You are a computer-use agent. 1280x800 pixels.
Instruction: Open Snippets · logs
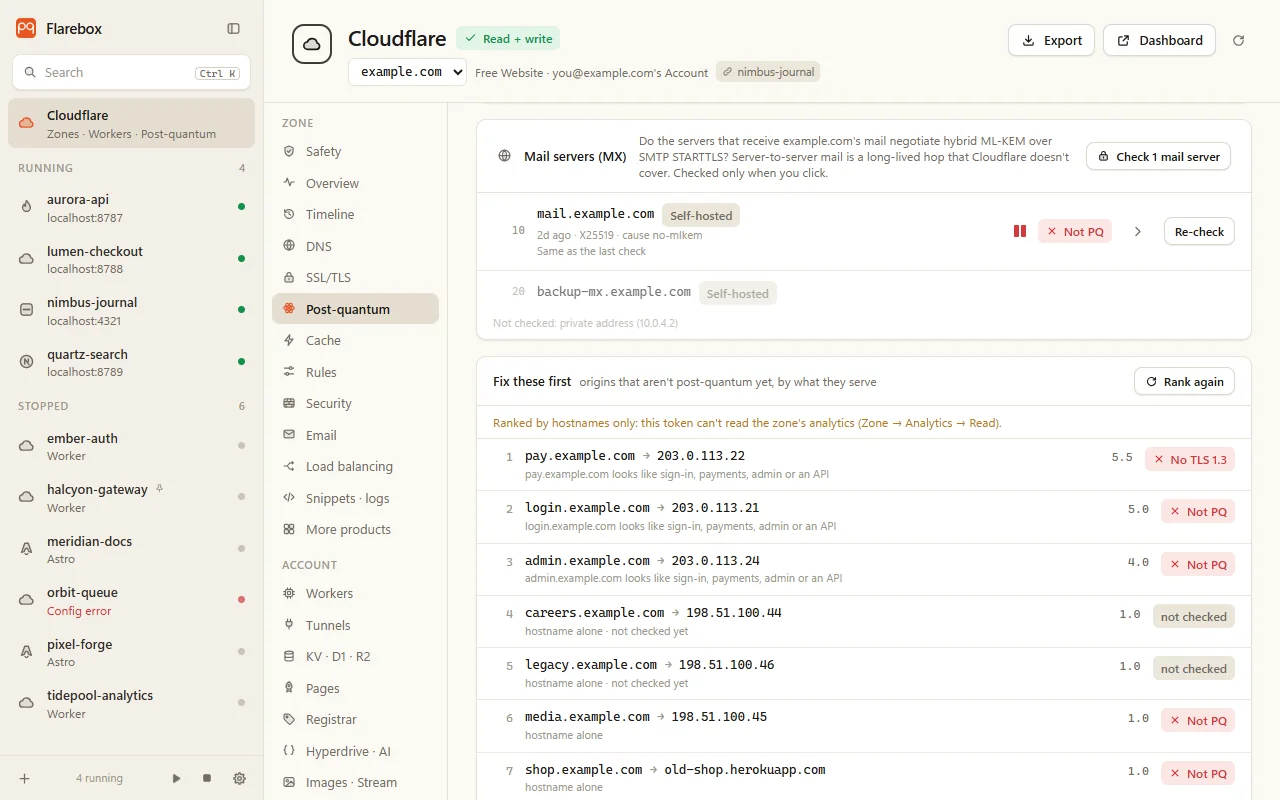[355, 498]
